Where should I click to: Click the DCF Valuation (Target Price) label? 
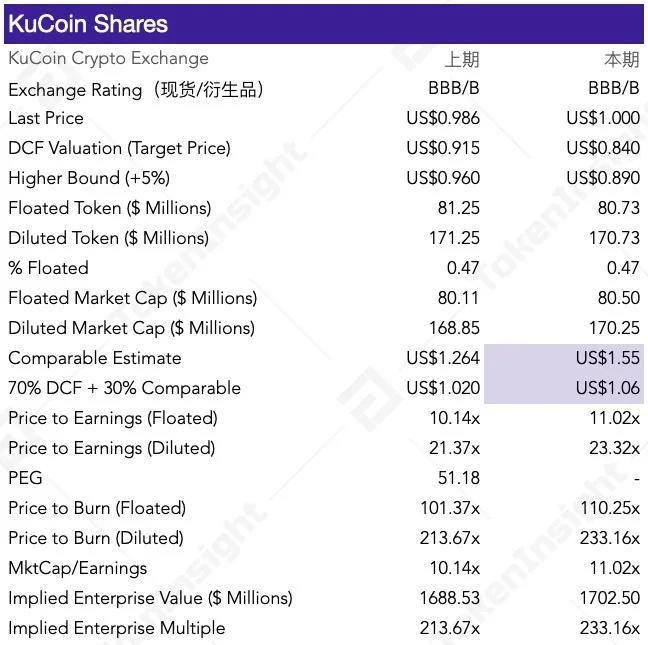(x=119, y=148)
